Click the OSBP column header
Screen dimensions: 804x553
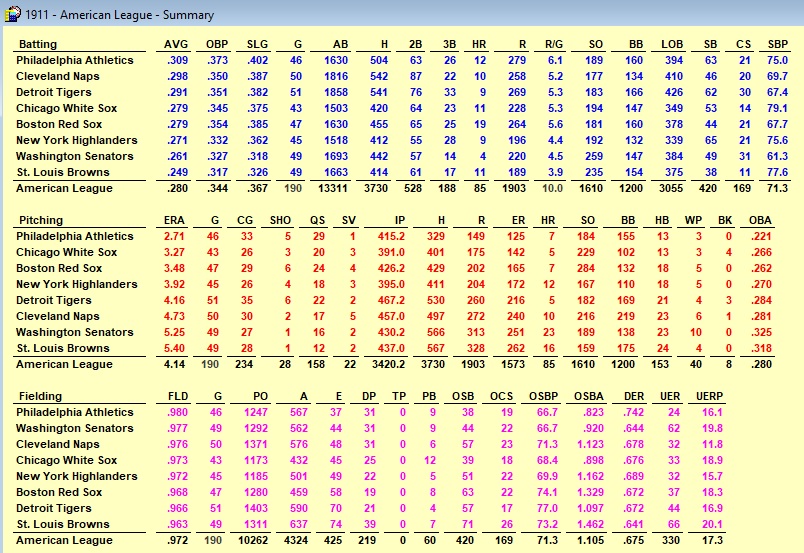point(543,396)
